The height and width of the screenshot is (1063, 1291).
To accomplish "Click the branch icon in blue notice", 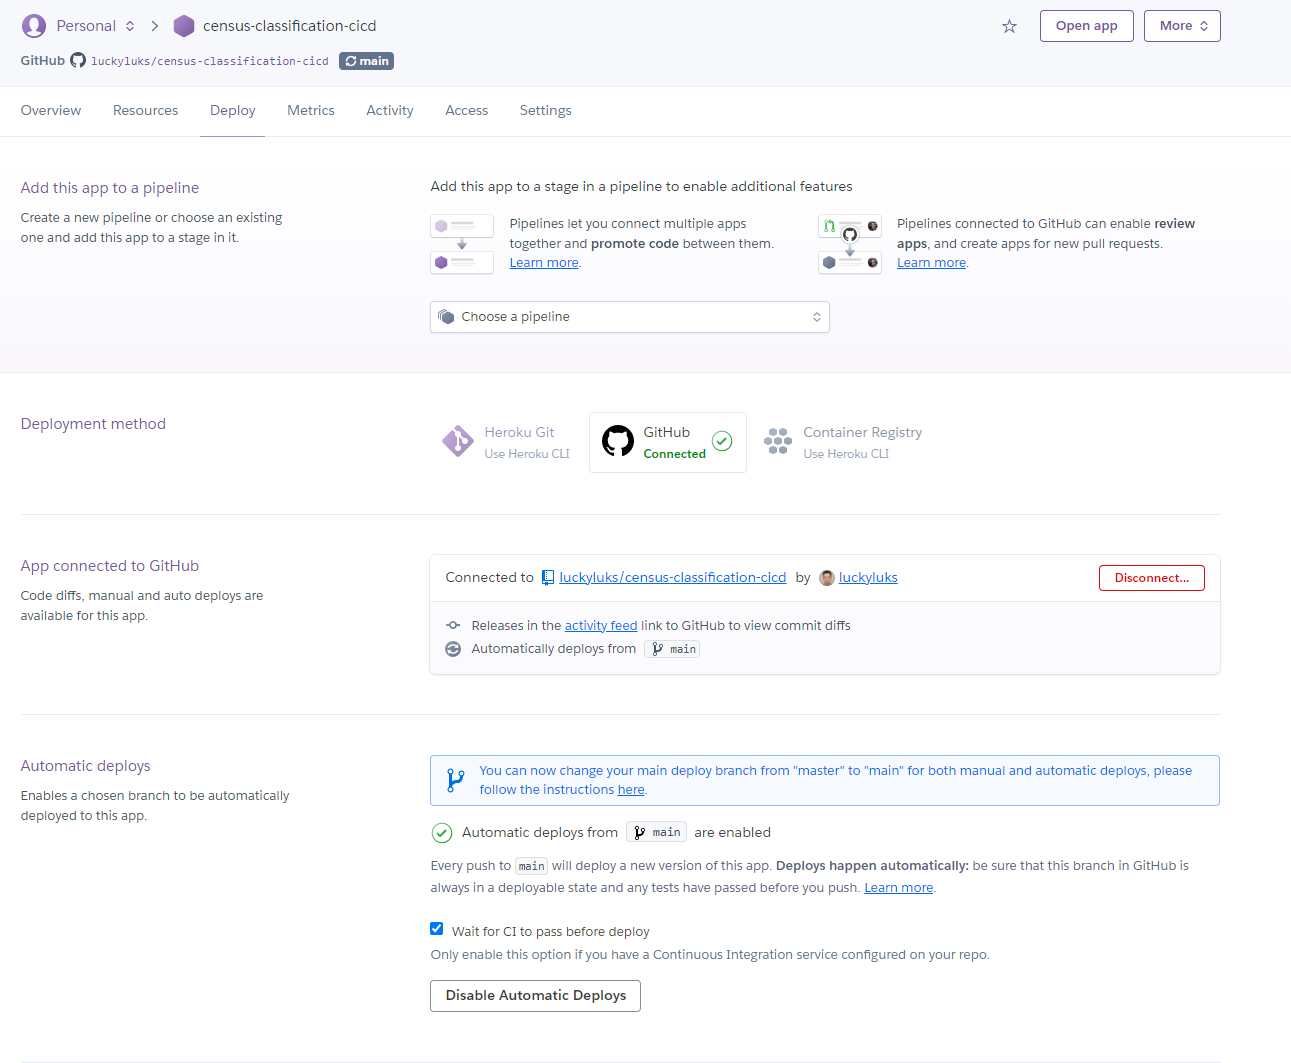I will point(456,780).
